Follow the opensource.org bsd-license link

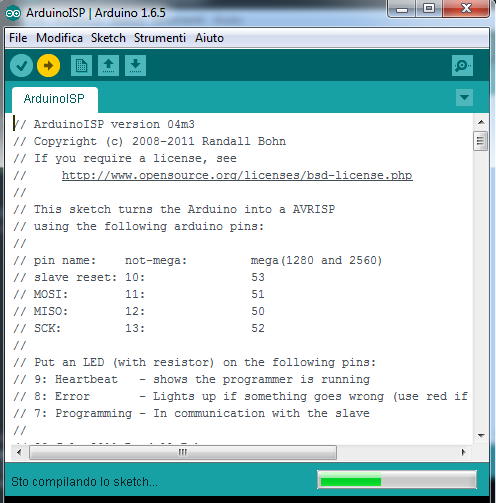pyautogui.click(x=237, y=175)
